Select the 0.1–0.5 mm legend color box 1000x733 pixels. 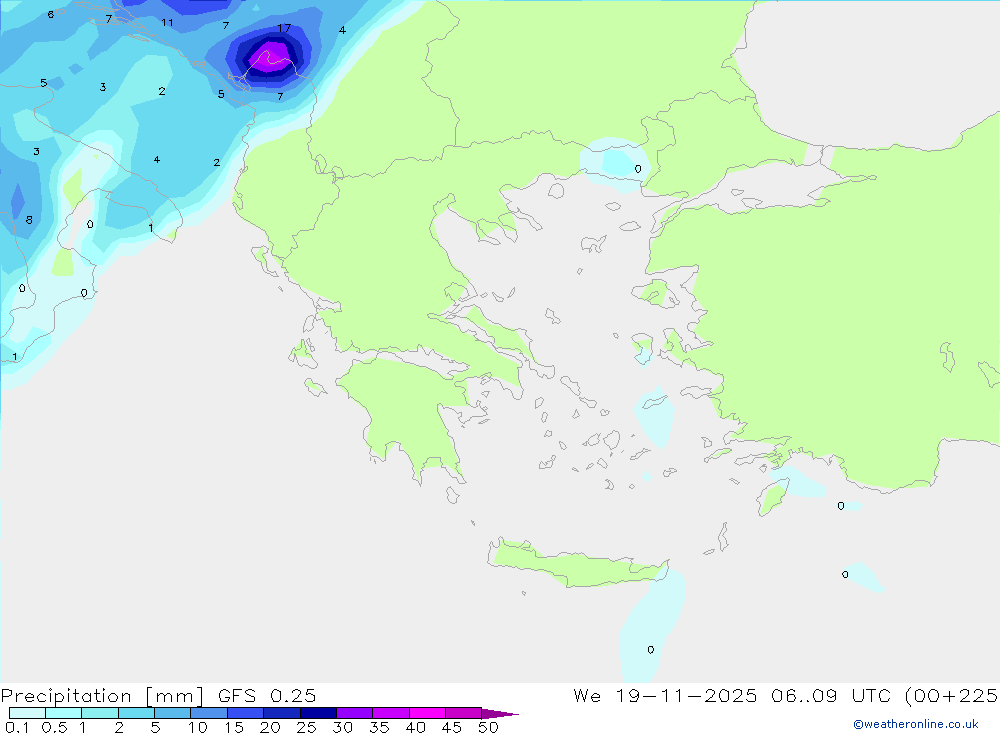(27, 713)
